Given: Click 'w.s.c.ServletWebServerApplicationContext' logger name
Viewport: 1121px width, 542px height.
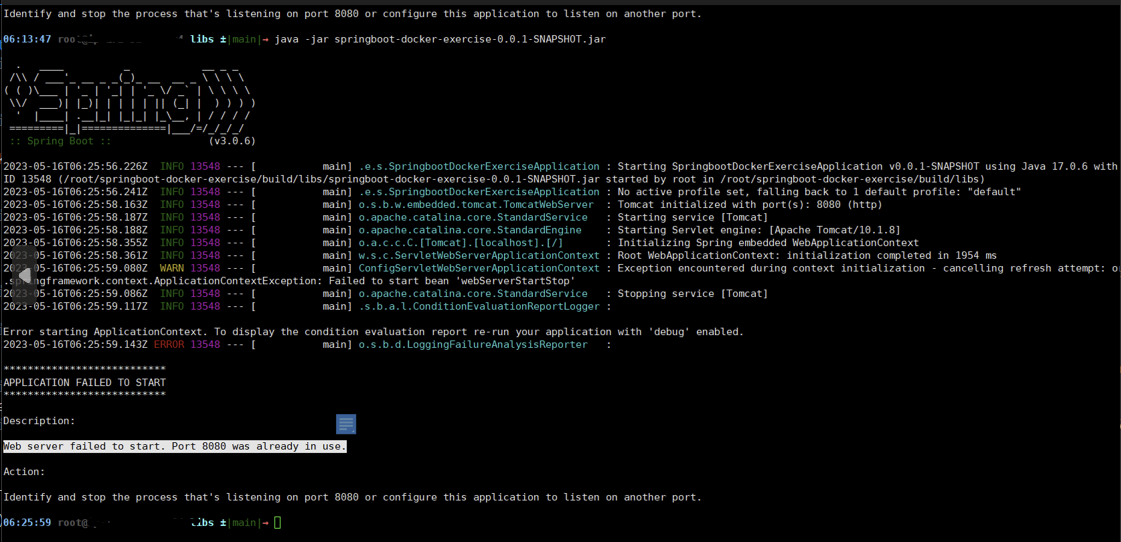Looking at the screenshot, I should pyautogui.click(x=478, y=256).
